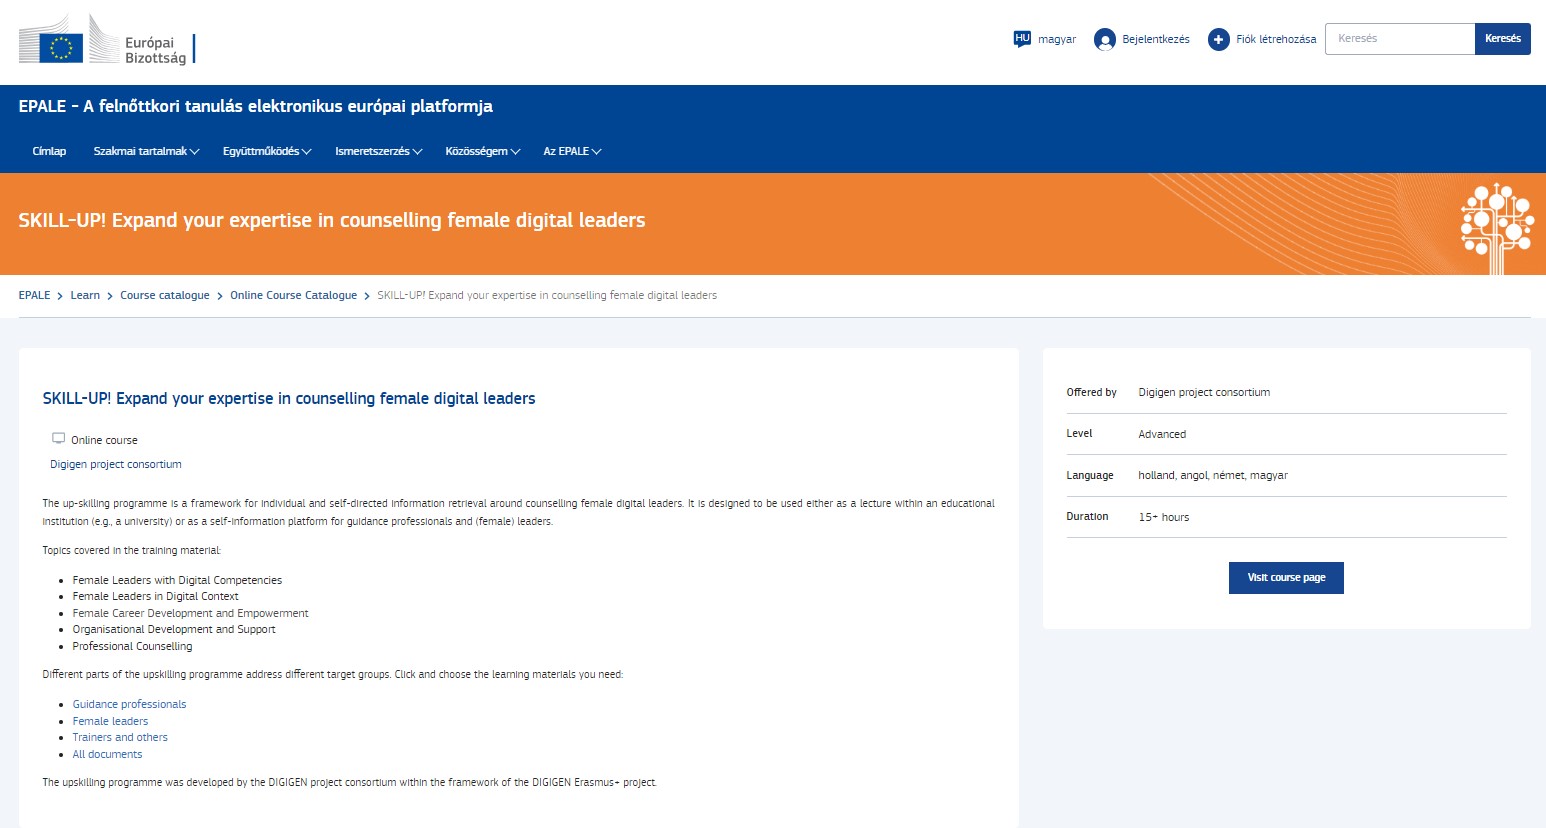Image resolution: width=1546 pixels, height=828 pixels.
Task: Click the Advanced level value
Action: click(1162, 434)
